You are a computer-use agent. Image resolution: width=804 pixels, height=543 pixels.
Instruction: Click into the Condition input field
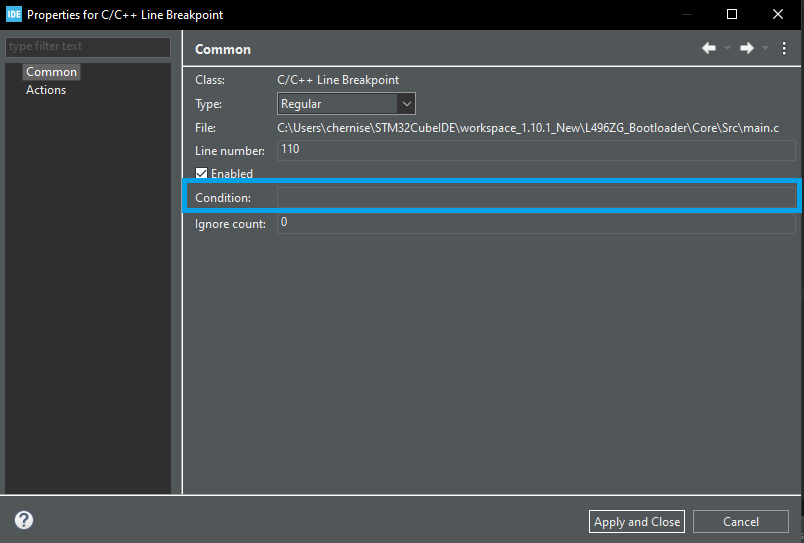tap(536, 197)
